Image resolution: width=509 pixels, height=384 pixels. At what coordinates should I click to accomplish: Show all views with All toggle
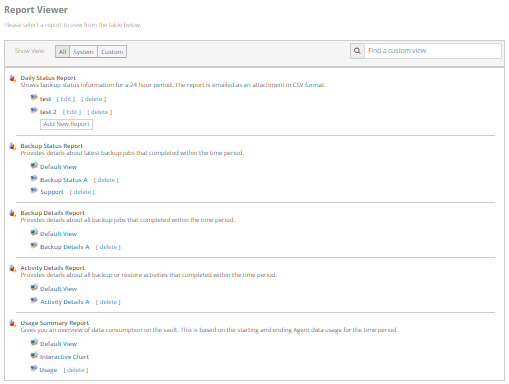tap(62, 52)
